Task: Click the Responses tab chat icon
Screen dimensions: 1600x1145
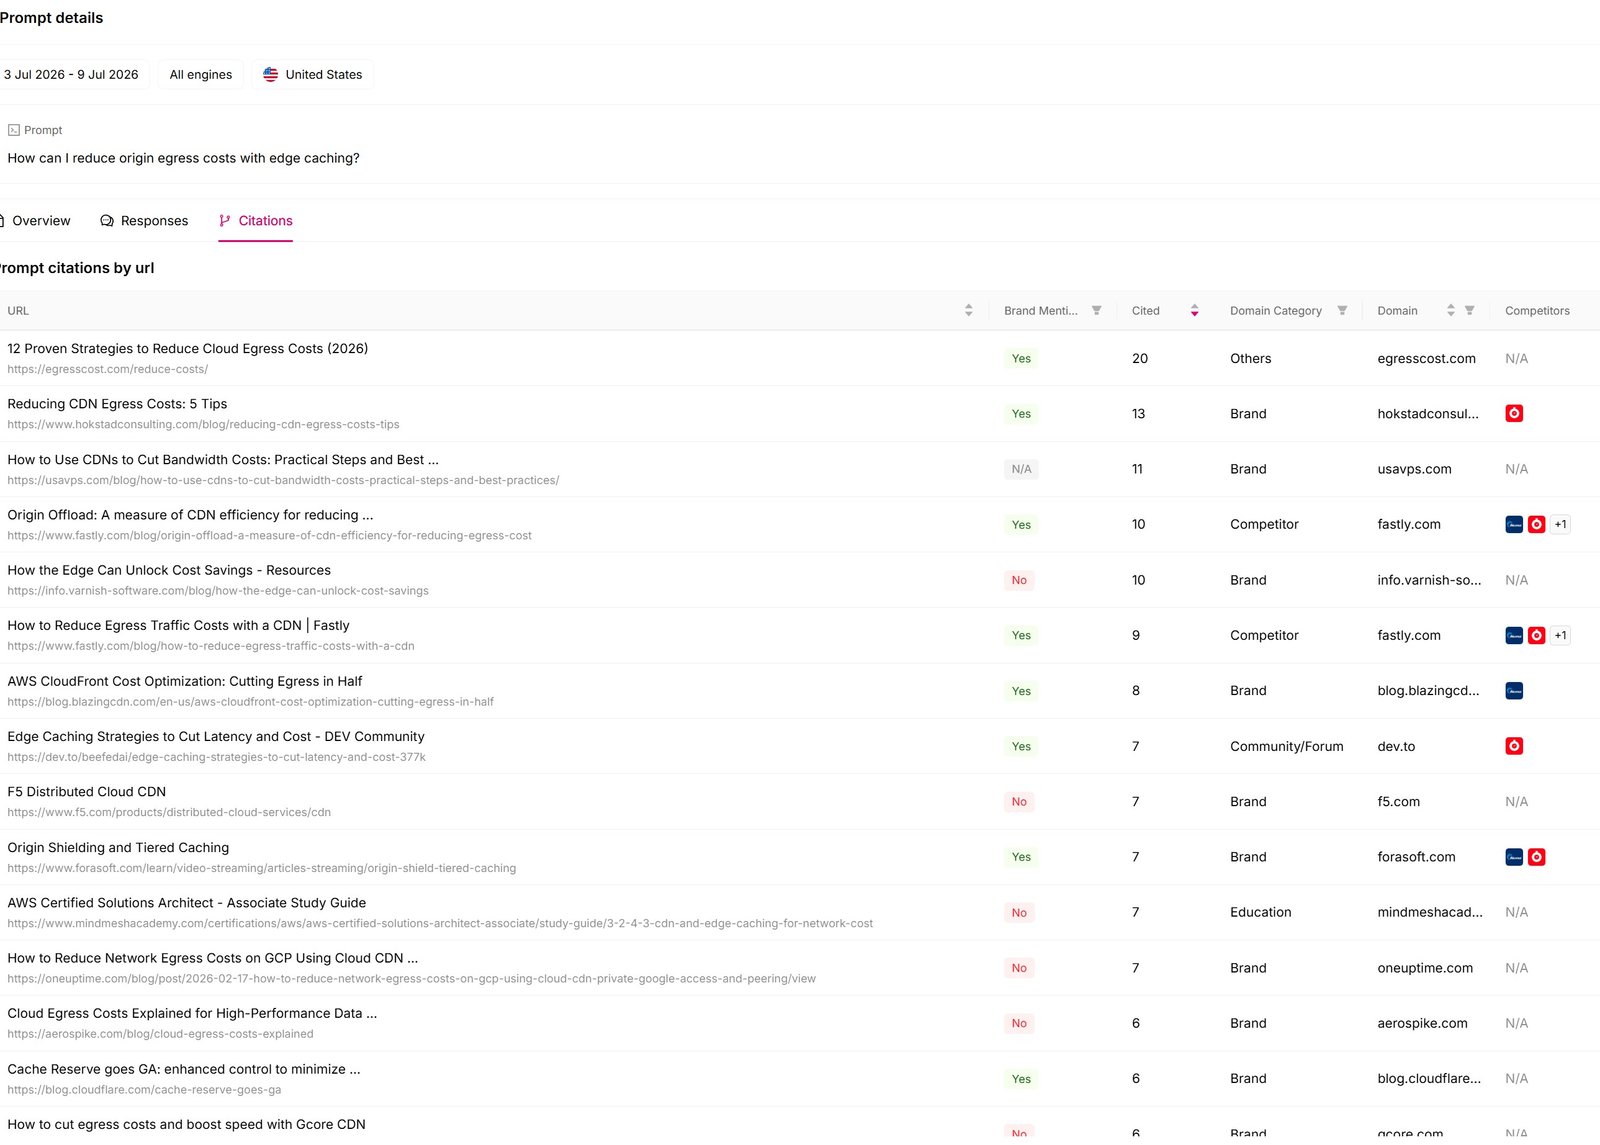Action: (x=107, y=221)
